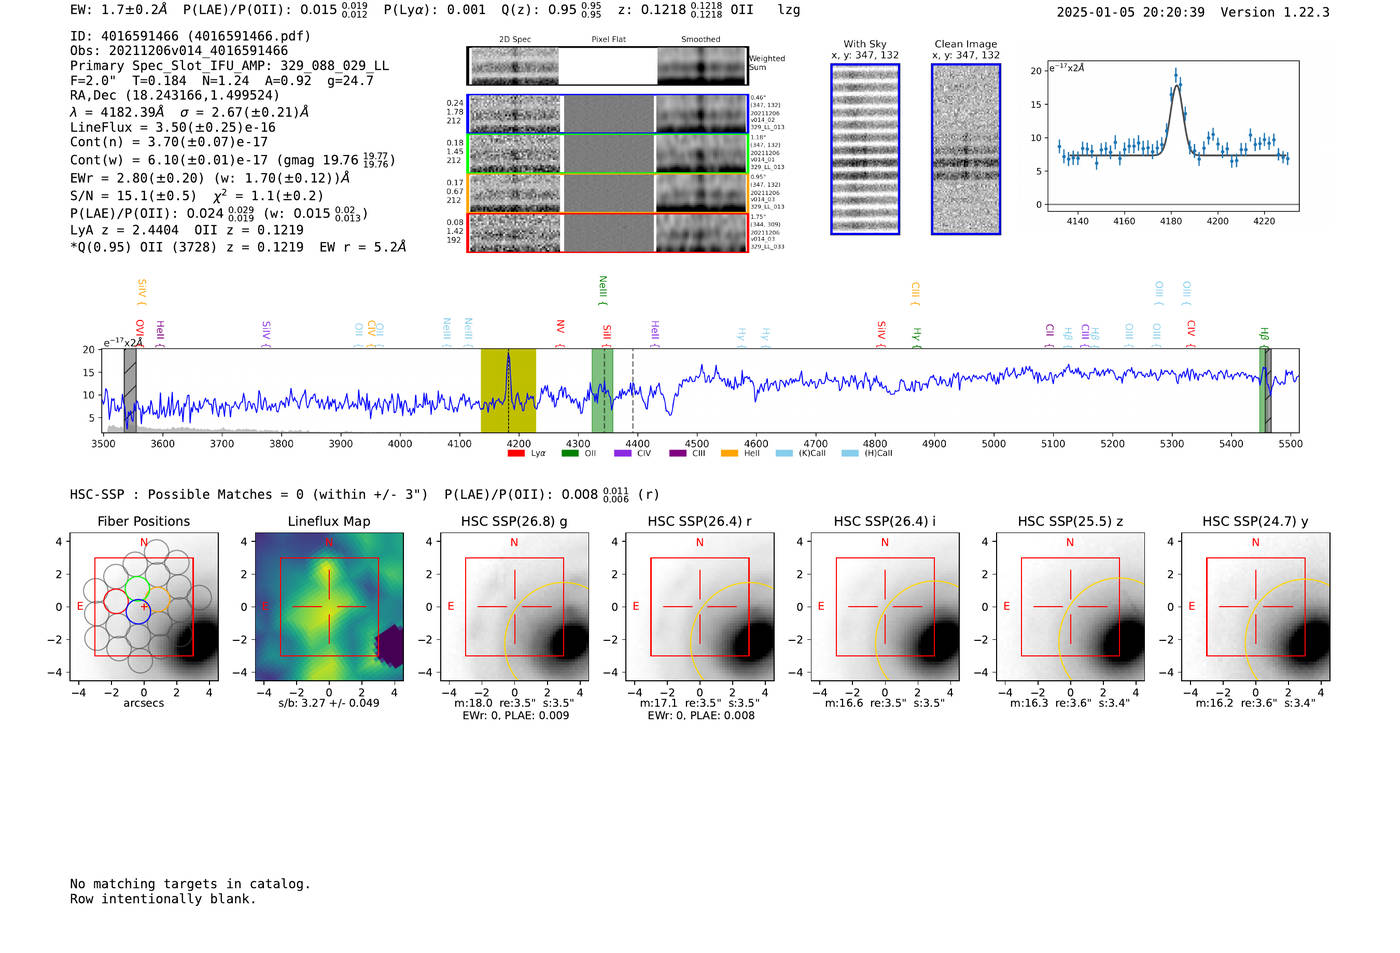Click the green-bordered 2D spectrum fiber row
The width and height of the screenshot is (1400, 953).
(x=608, y=154)
